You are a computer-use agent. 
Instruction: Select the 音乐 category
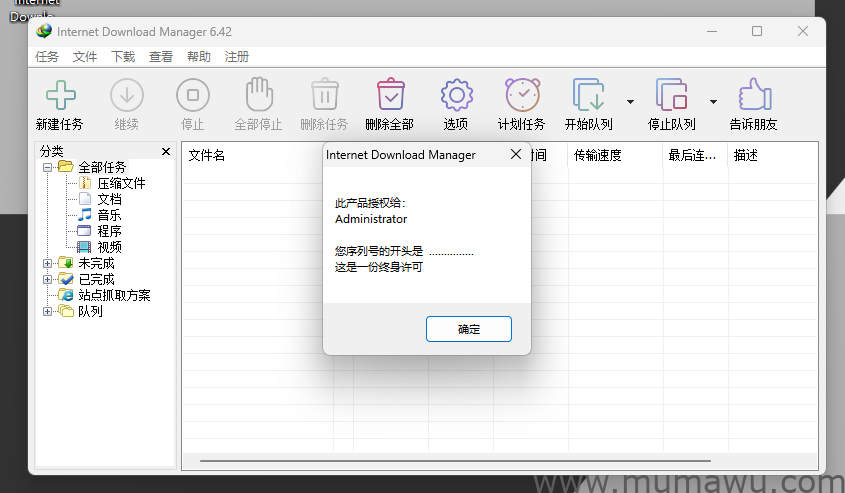coord(109,216)
